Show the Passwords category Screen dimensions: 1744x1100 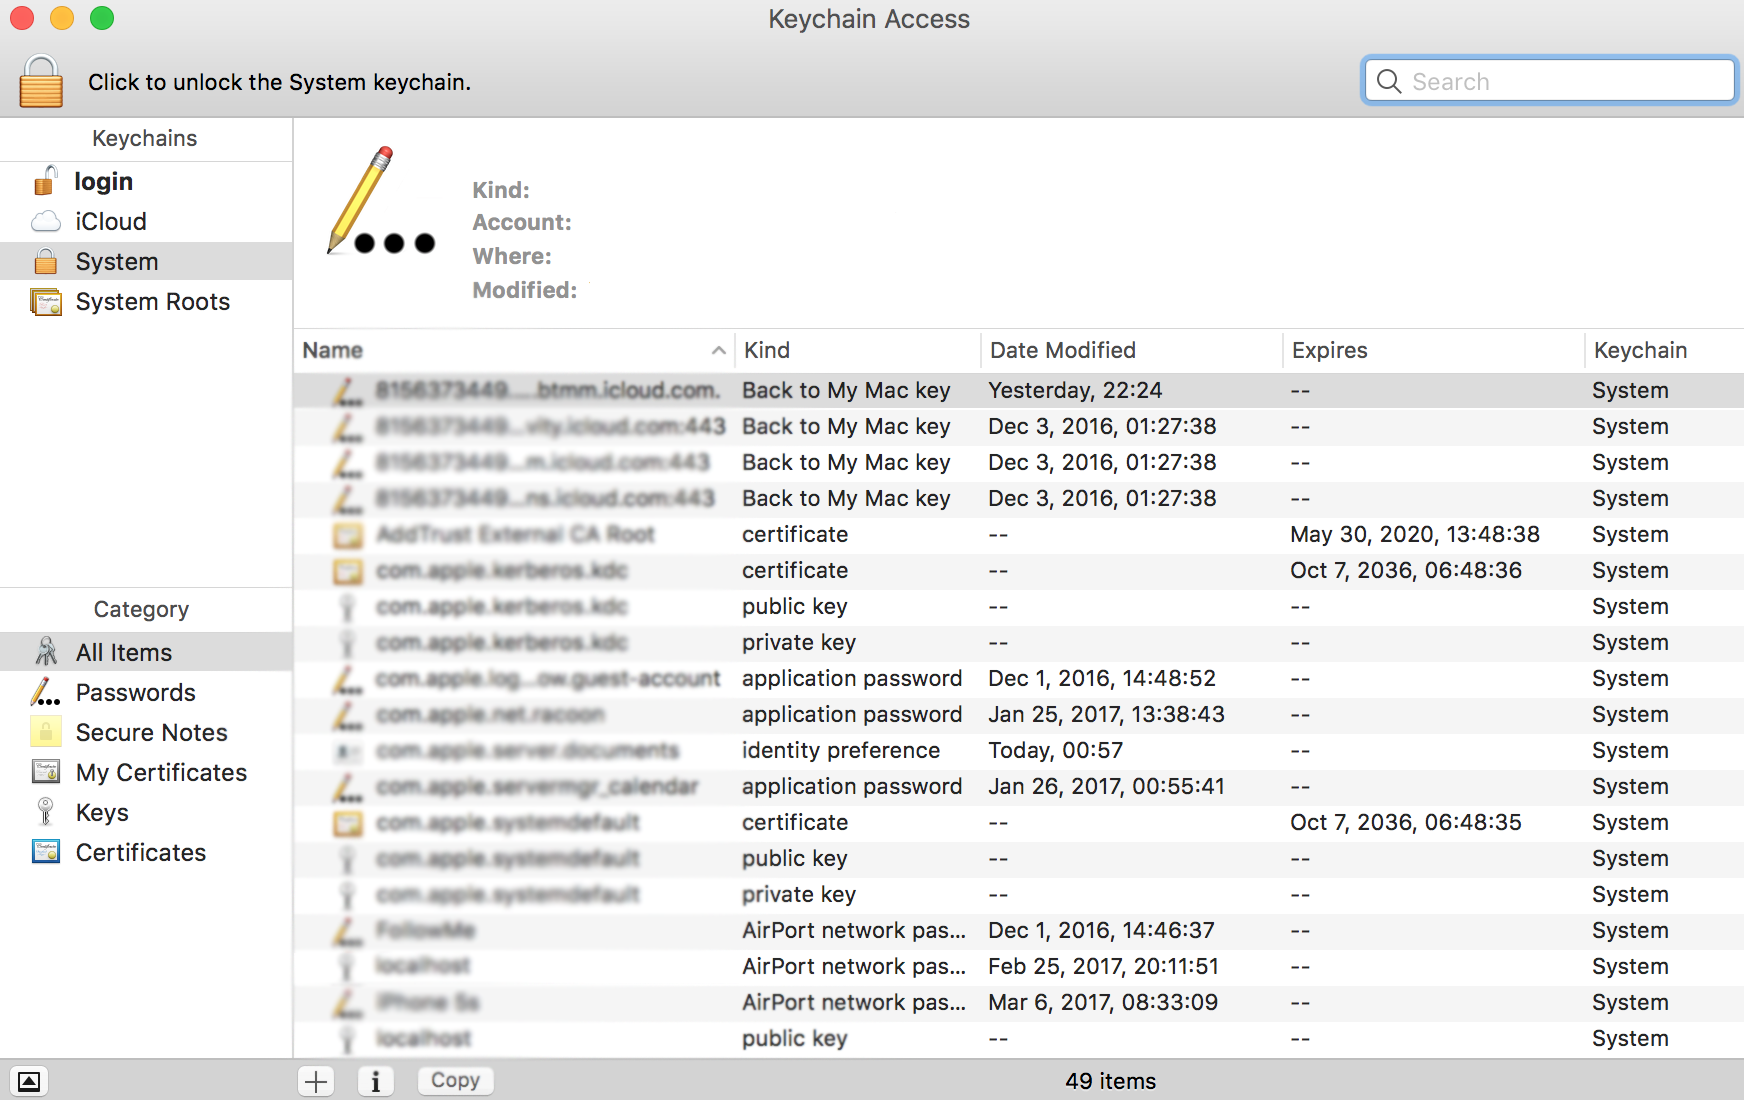[135, 692]
